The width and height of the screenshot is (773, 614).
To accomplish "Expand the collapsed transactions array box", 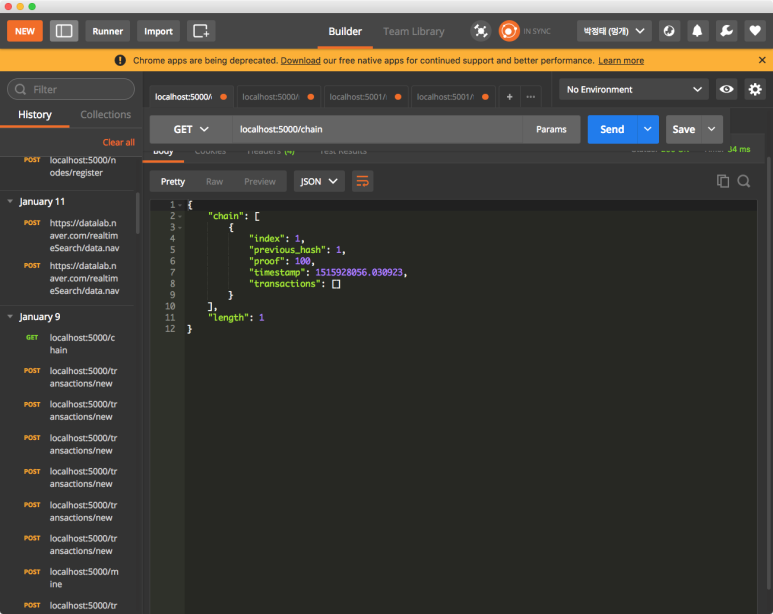I will (336, 284).
